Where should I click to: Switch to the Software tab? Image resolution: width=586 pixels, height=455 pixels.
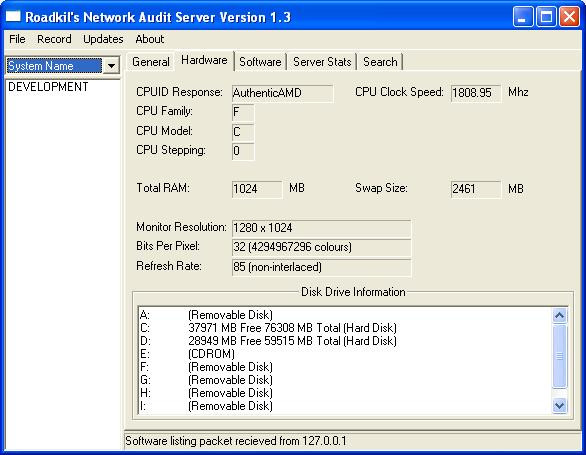coord(260,62)
